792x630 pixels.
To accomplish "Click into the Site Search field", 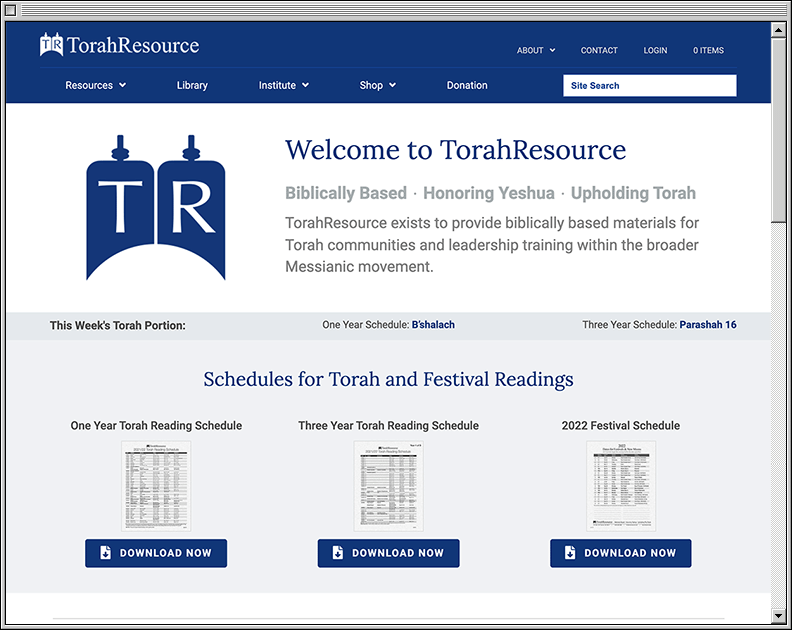I will 649,86.
